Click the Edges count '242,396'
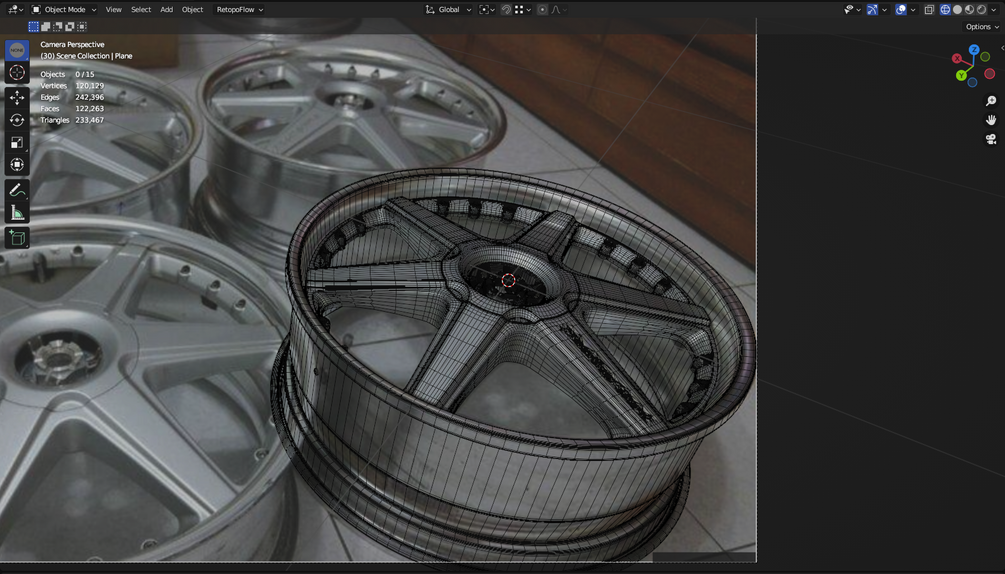 (89, 97)
